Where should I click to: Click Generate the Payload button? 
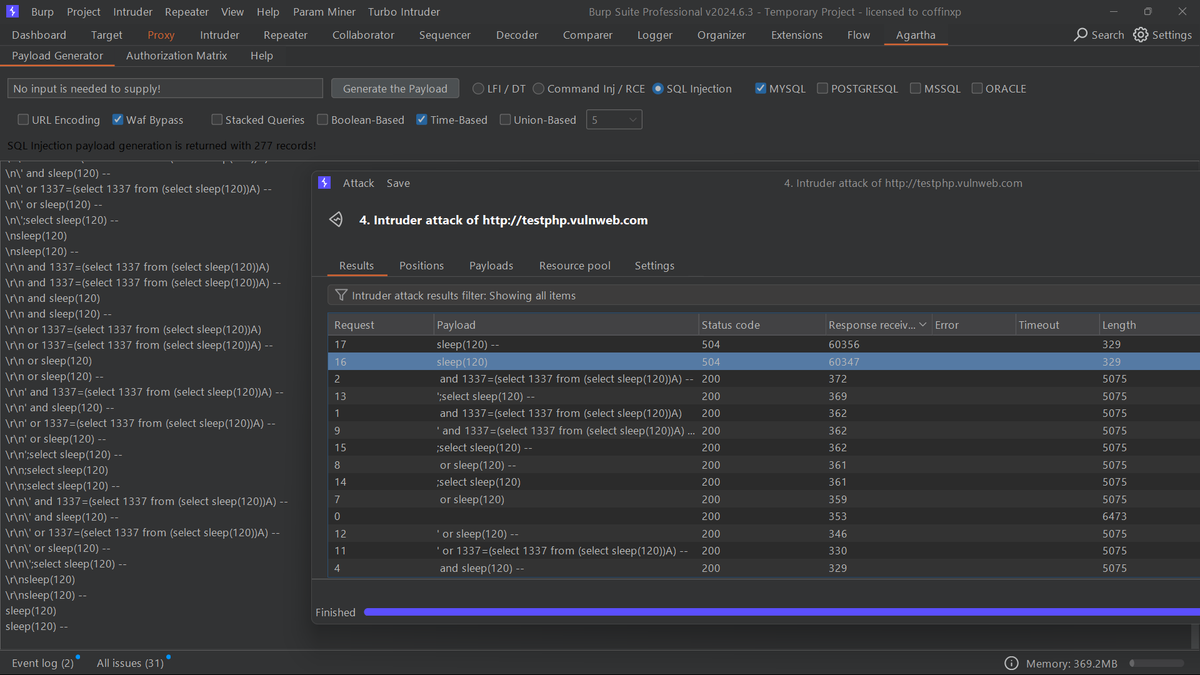(x=395, y=89)
